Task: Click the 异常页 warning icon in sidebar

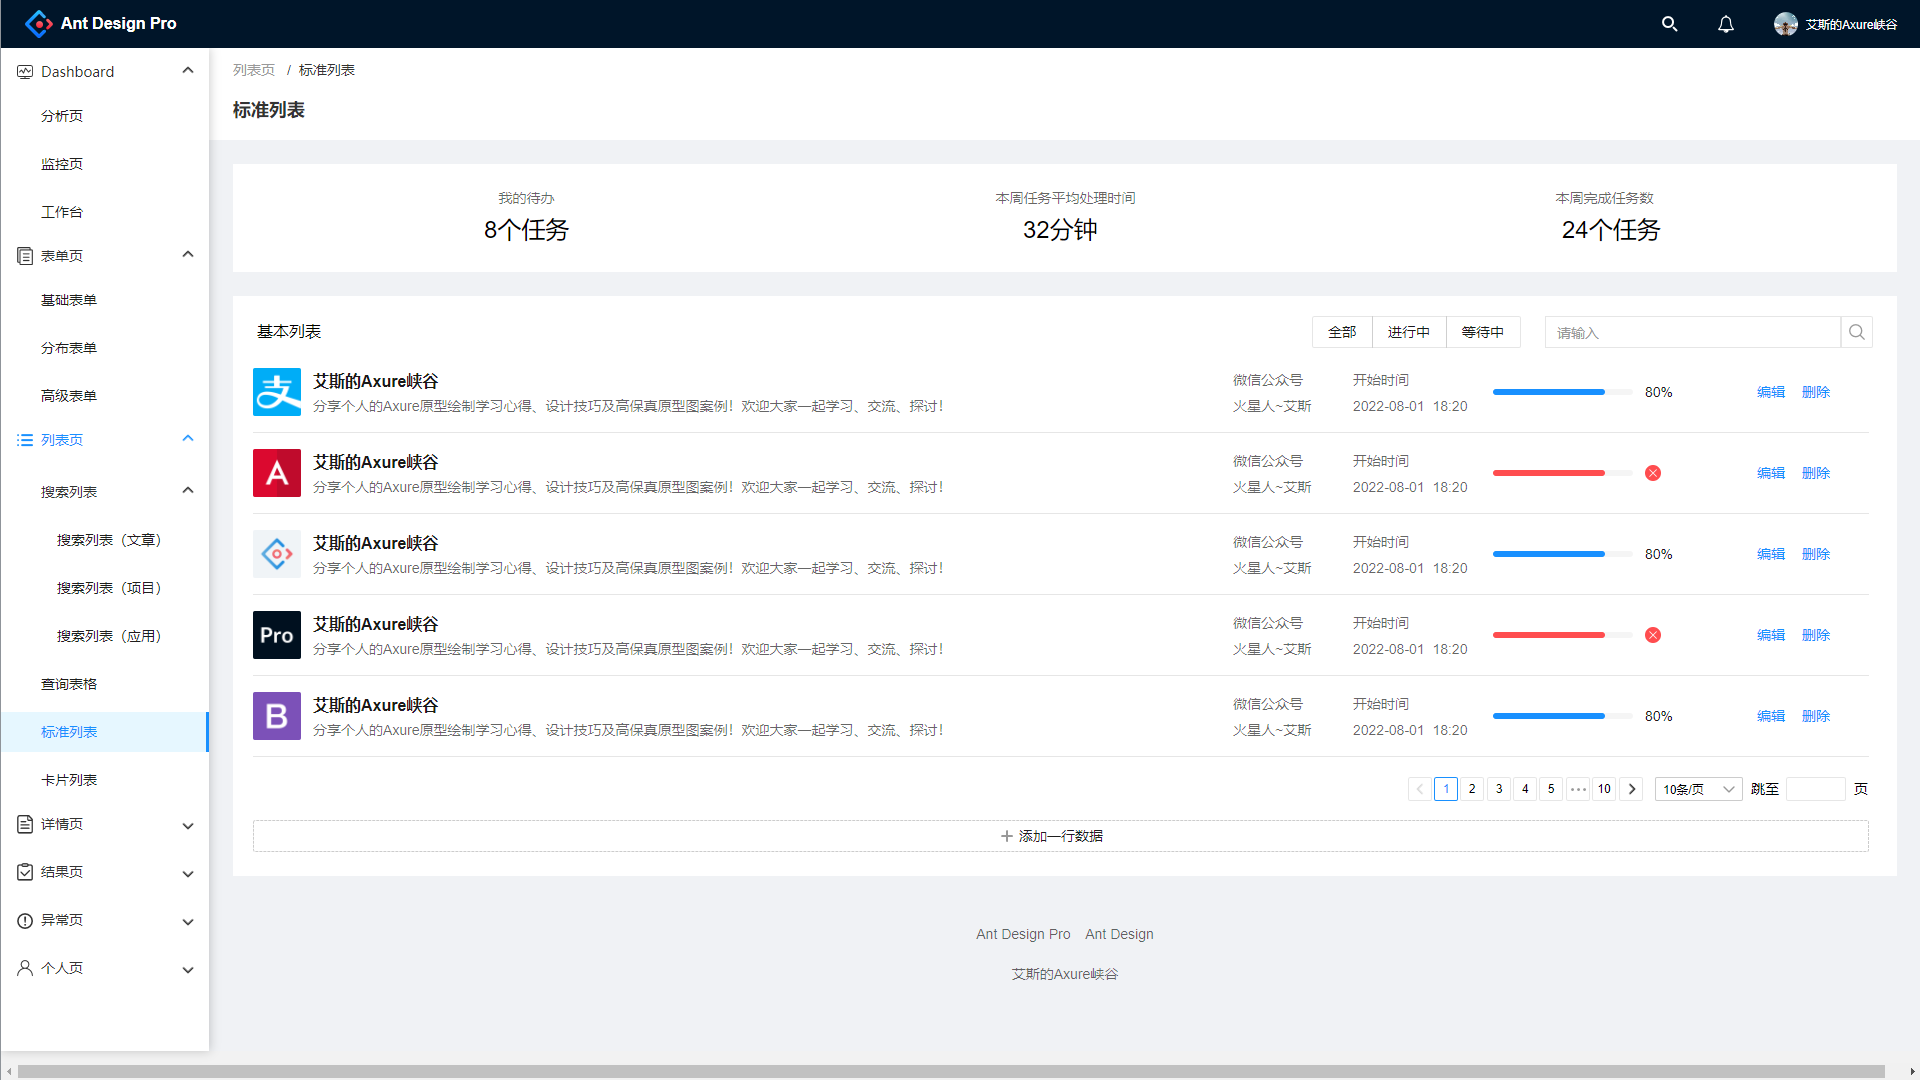Action: [x=25, y=920]
